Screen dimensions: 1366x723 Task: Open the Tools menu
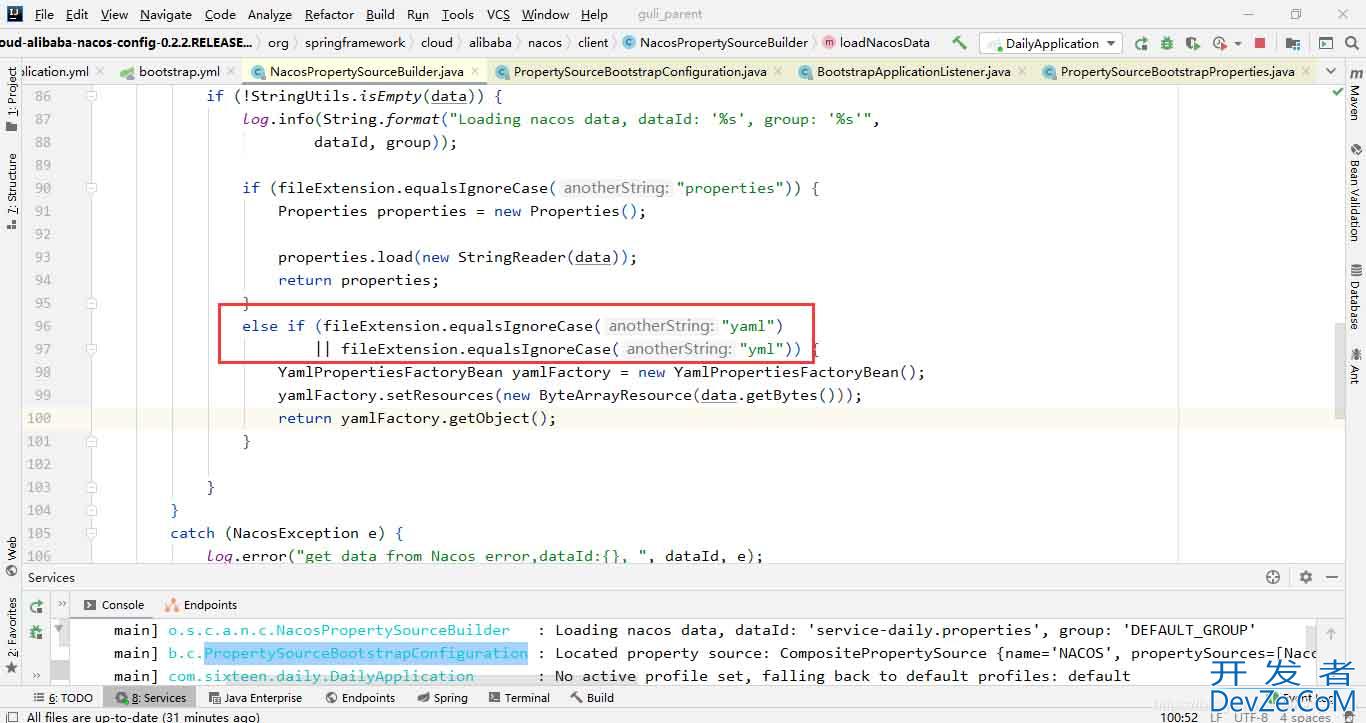point(458,14)
